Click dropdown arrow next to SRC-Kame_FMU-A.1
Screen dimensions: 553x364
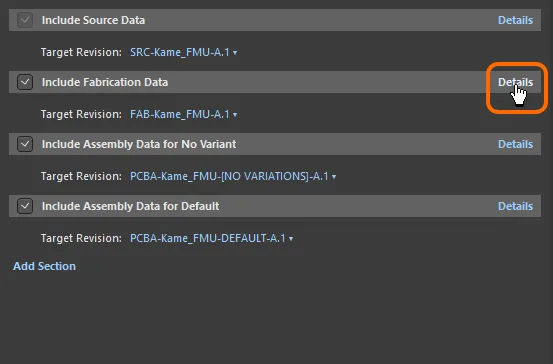click(x=235, y=53)
